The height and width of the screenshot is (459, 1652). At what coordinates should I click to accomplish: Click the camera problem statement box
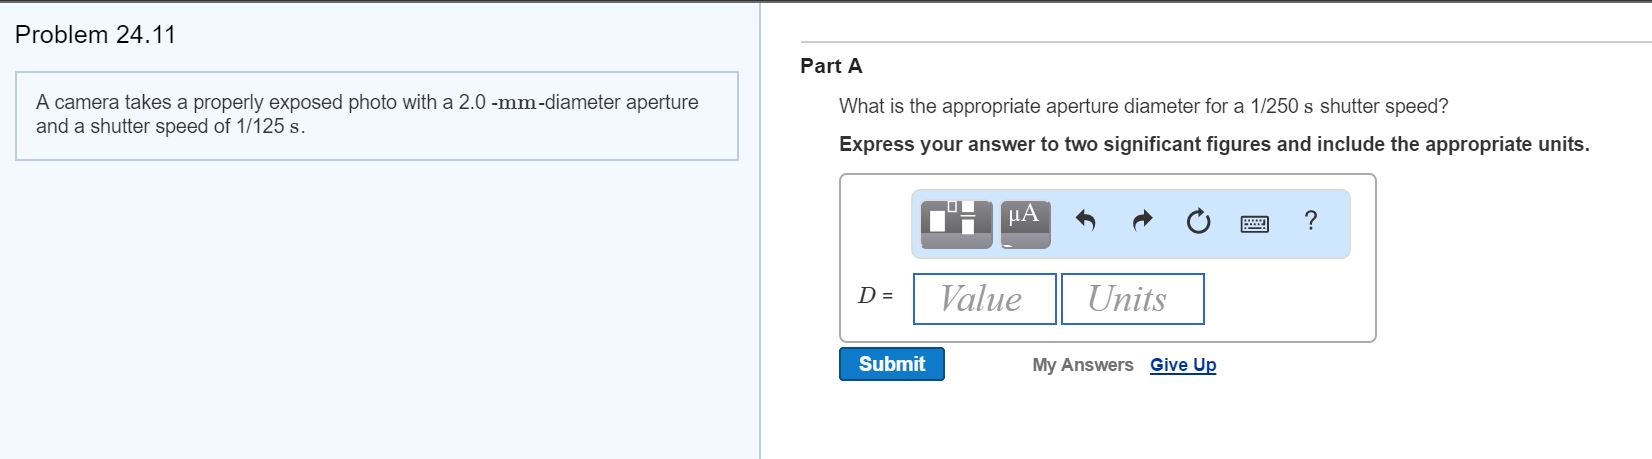click(x=377, y=116)
